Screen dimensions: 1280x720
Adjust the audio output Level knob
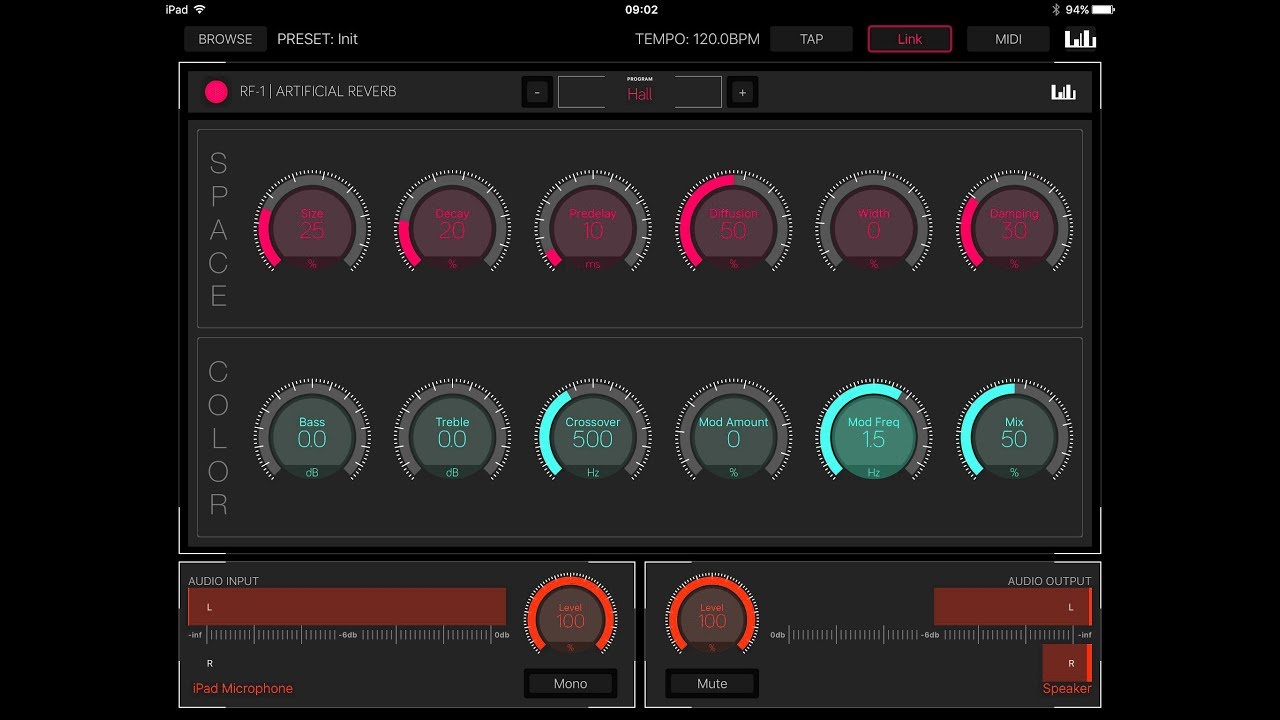coord(712,618)
